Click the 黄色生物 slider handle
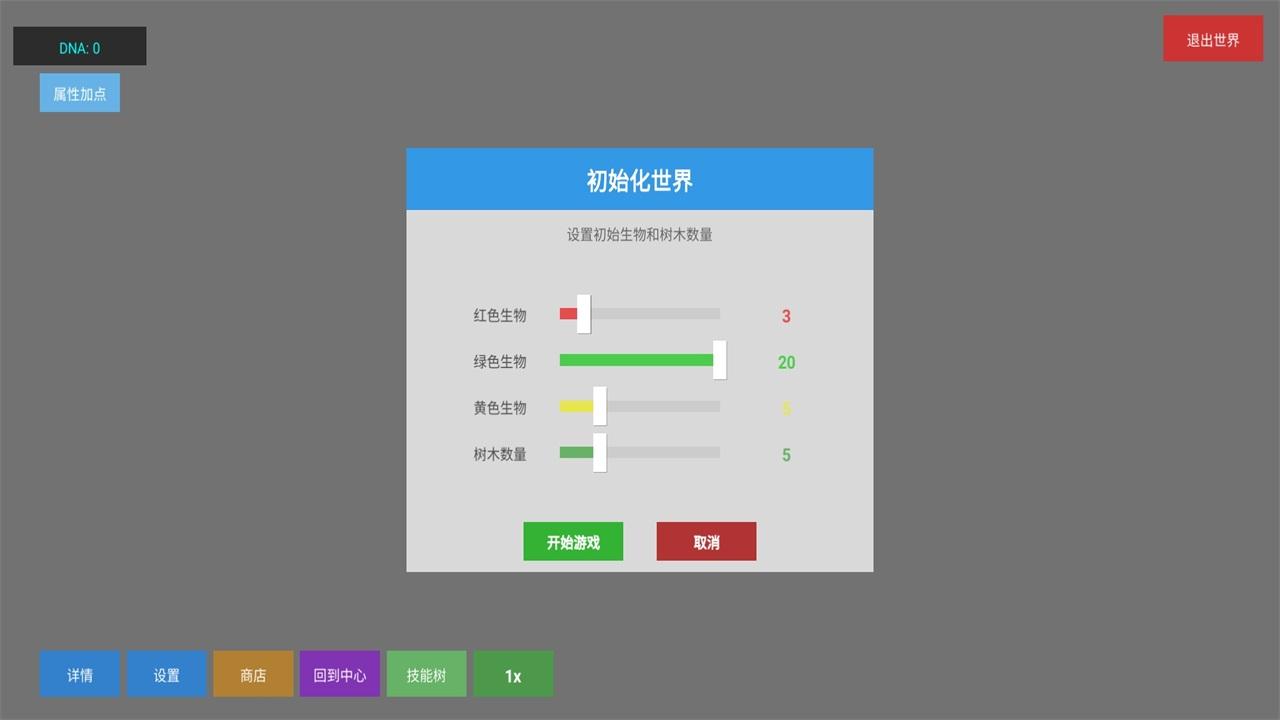The height and width of the screenshot is (720, 1280). 600,406
